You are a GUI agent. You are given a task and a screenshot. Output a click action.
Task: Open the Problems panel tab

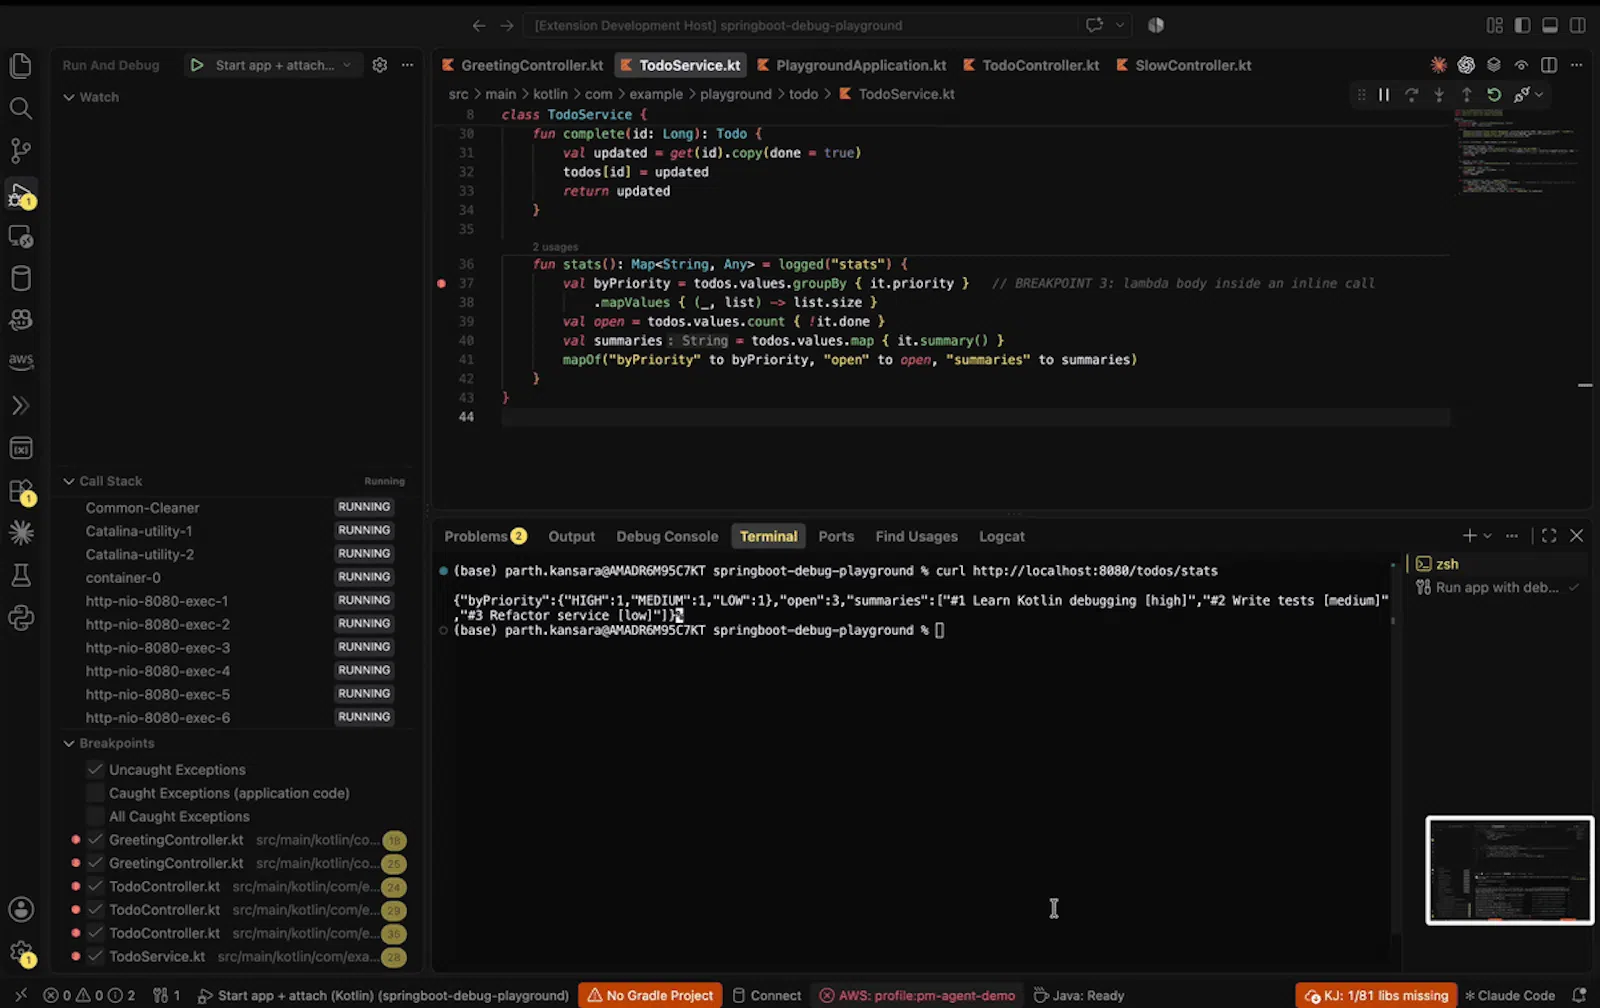485,536
